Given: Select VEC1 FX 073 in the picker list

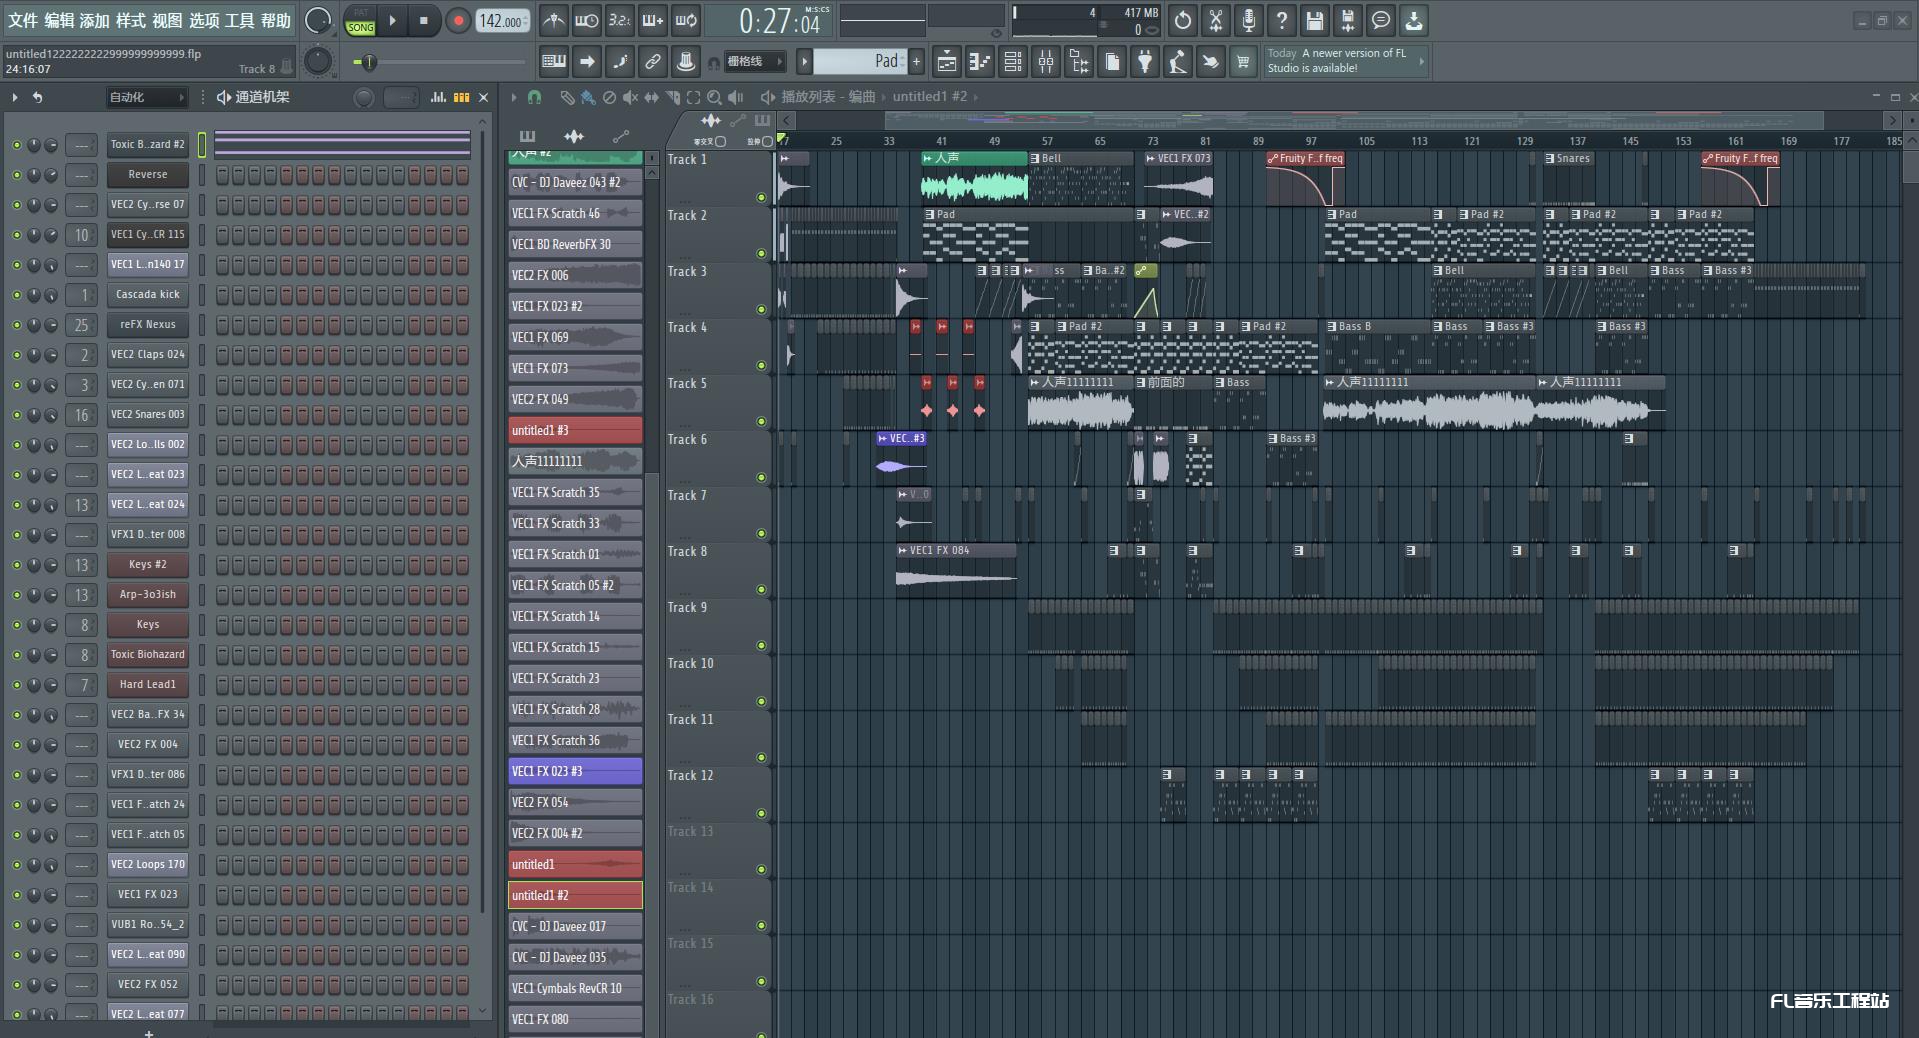Looking at the screenshot, I should point(575,368).
